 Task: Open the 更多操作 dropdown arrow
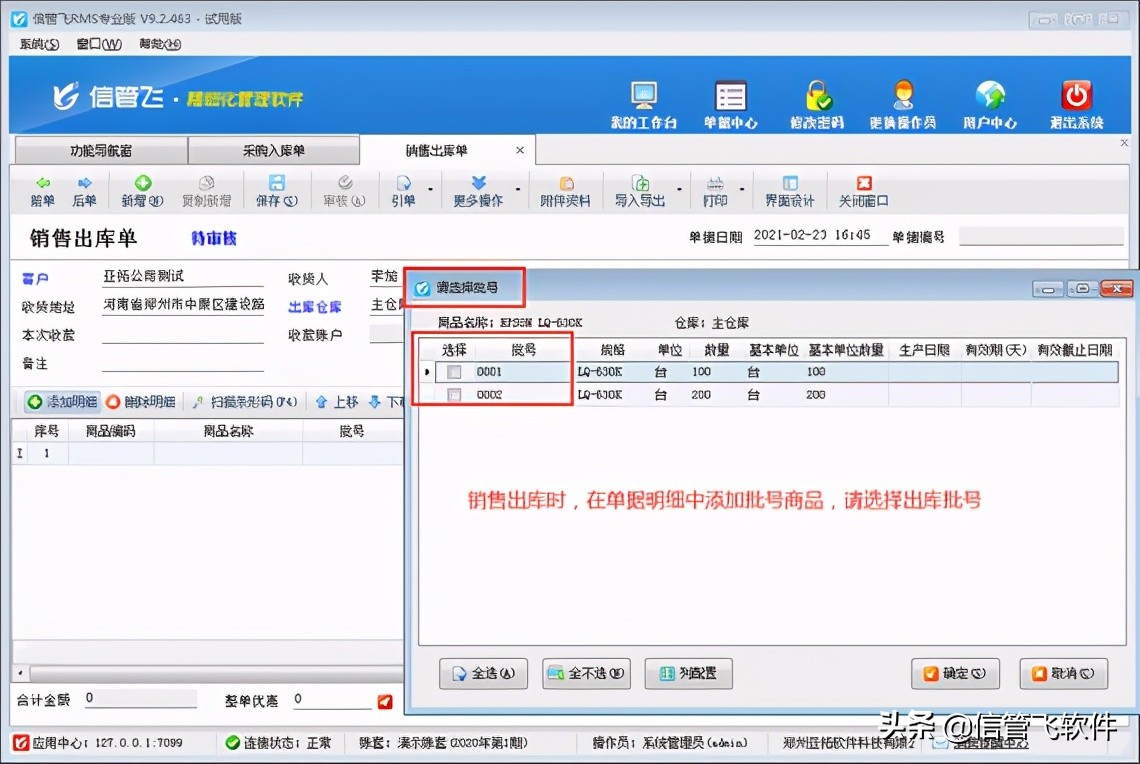(x=518, y=191)
